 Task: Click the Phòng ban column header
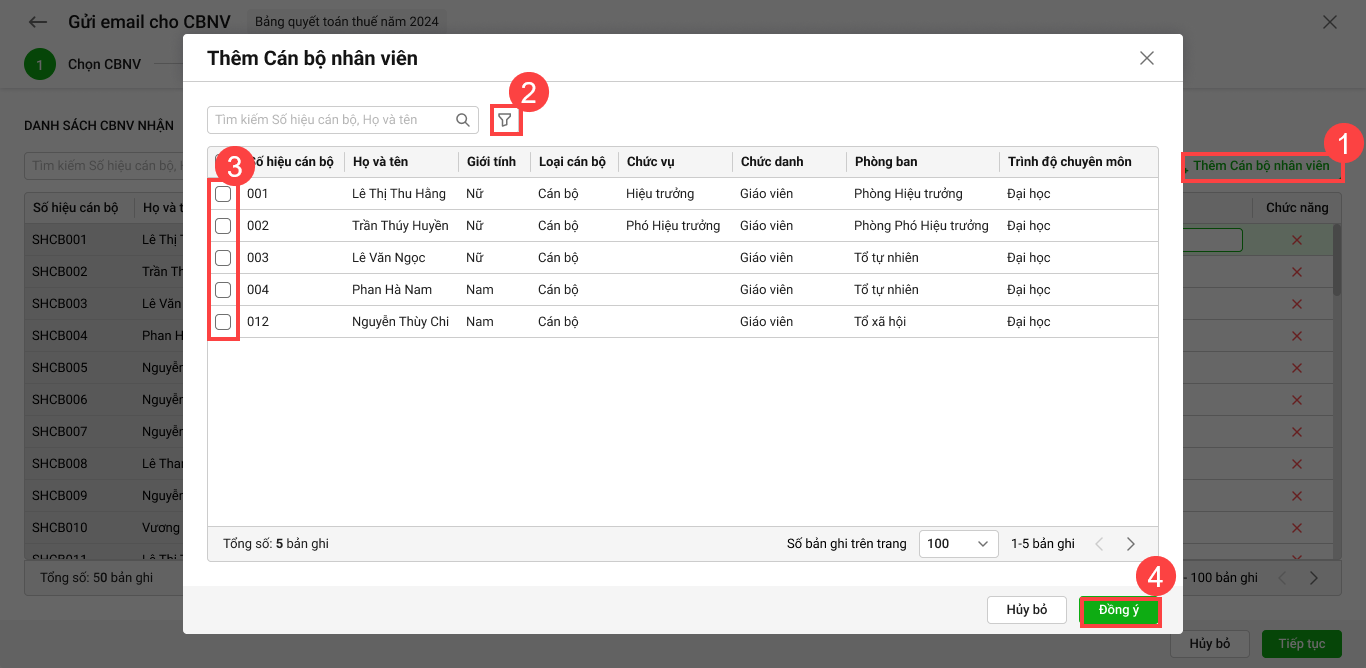pos(885,162)
